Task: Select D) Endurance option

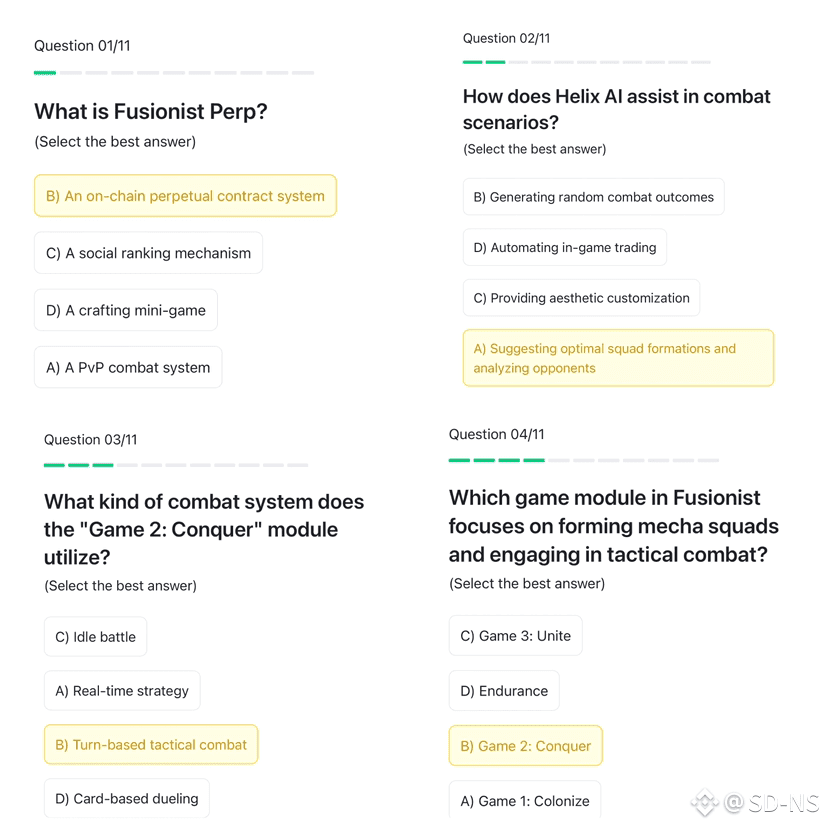Action: [504, 691]
